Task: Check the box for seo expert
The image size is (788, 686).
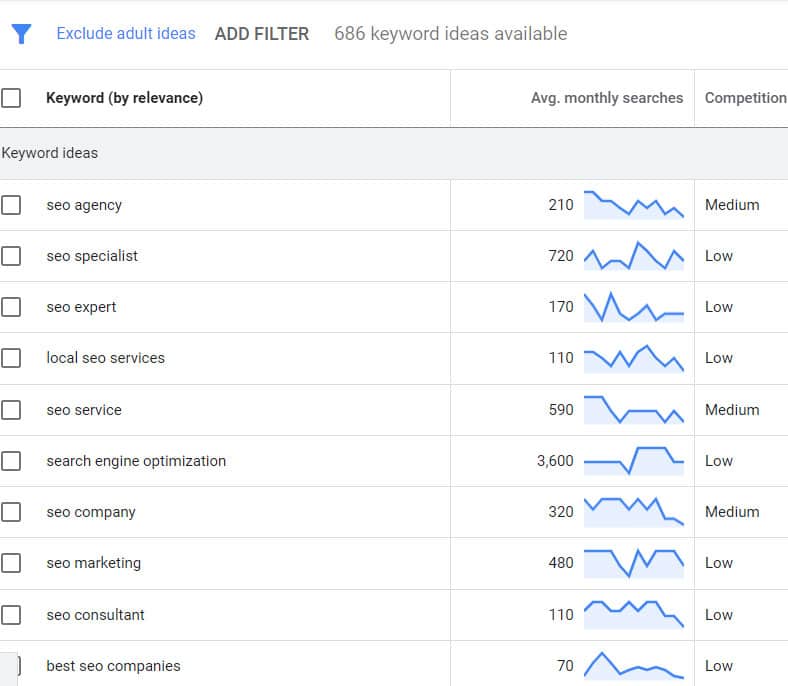Action: click(11, 307)
